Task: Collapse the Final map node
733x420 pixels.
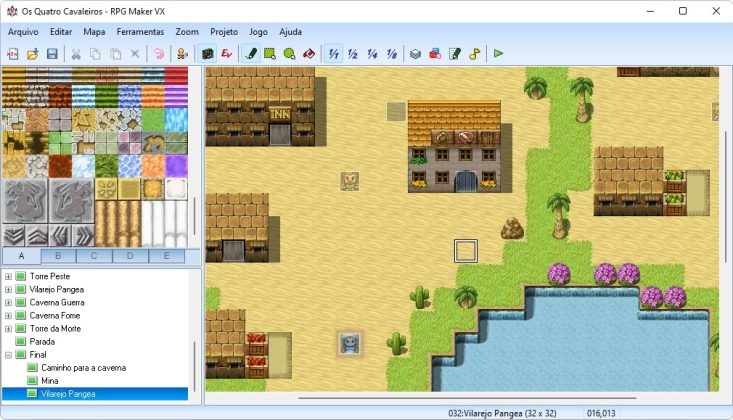Action: click(x=8, y=355)
